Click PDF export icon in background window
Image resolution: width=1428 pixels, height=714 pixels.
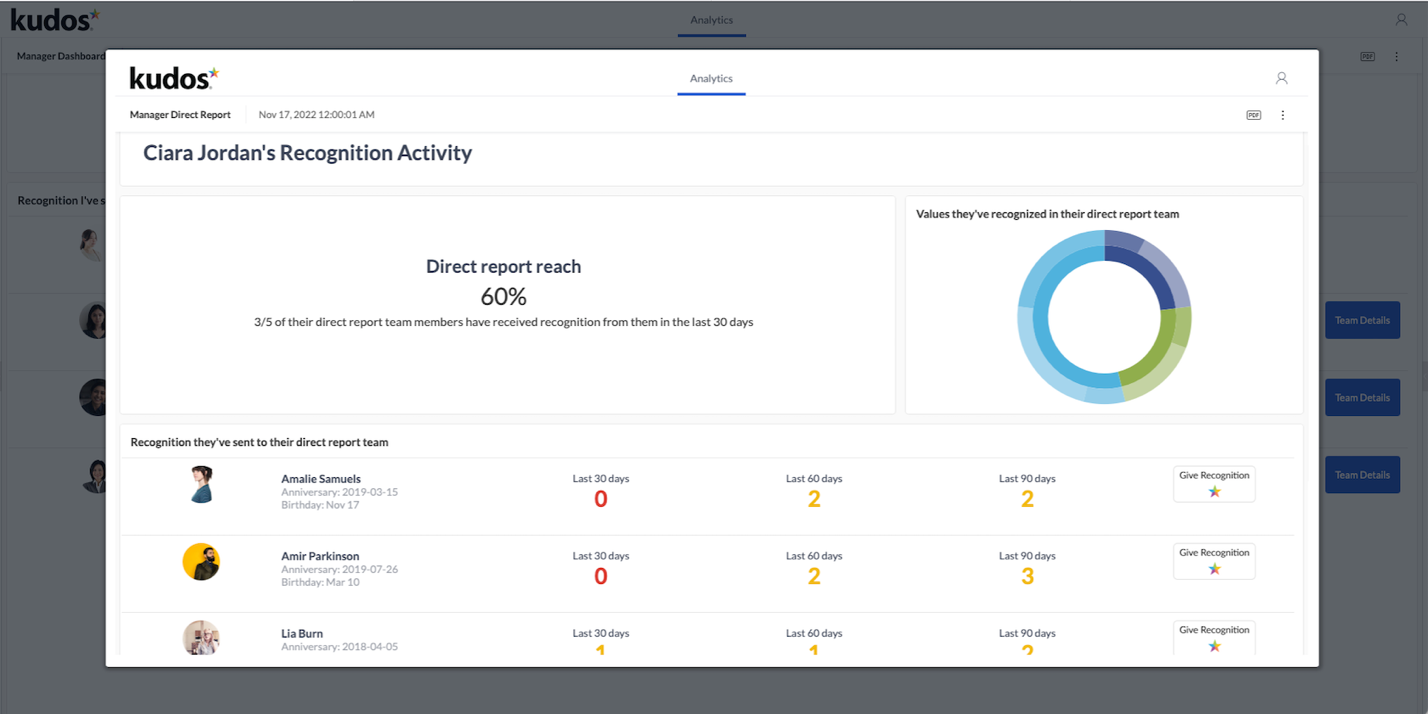point(1368,57)
